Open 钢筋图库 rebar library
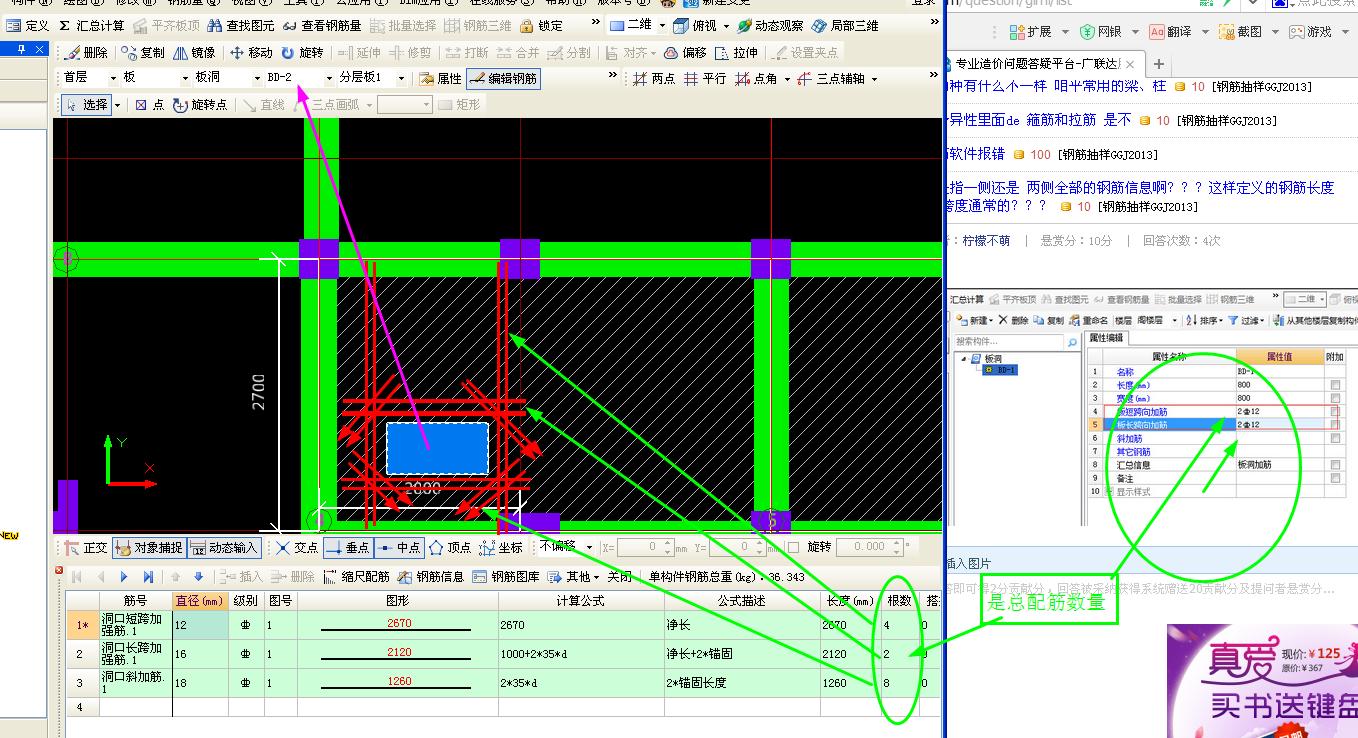 506,576
